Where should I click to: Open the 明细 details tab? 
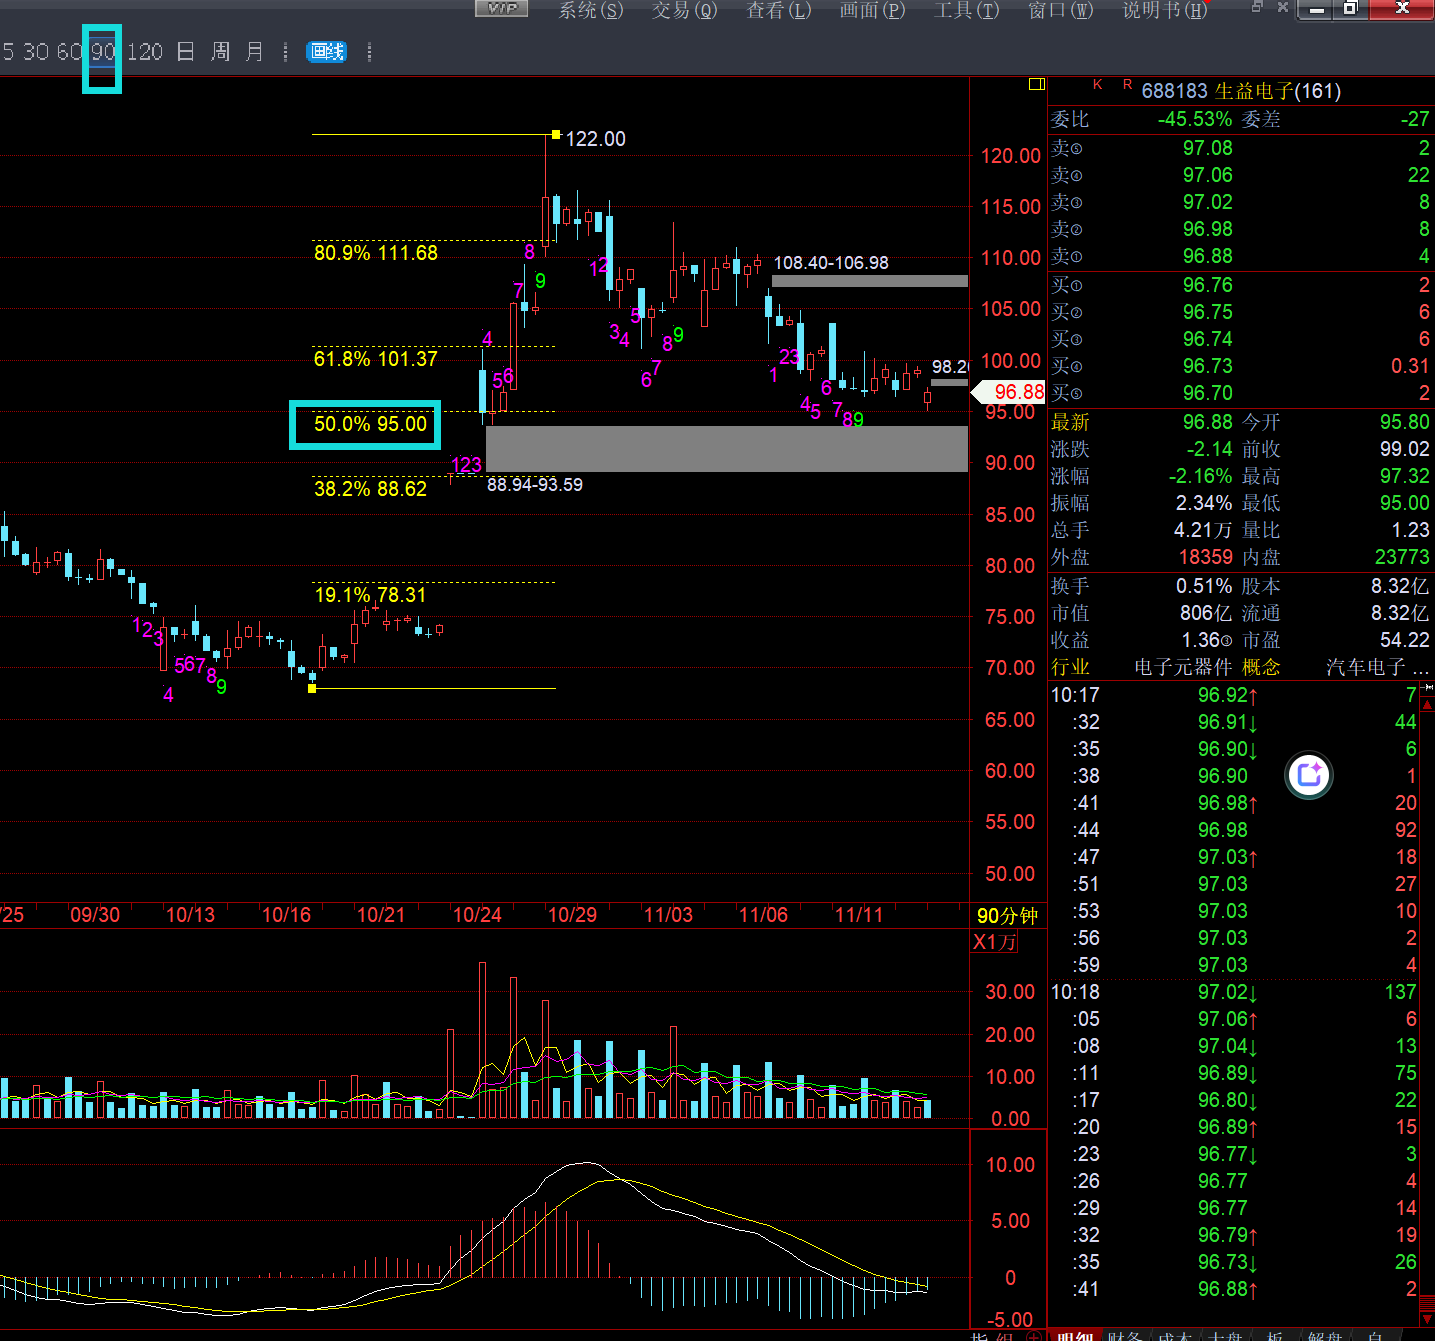click(x=1075, y=1335)
